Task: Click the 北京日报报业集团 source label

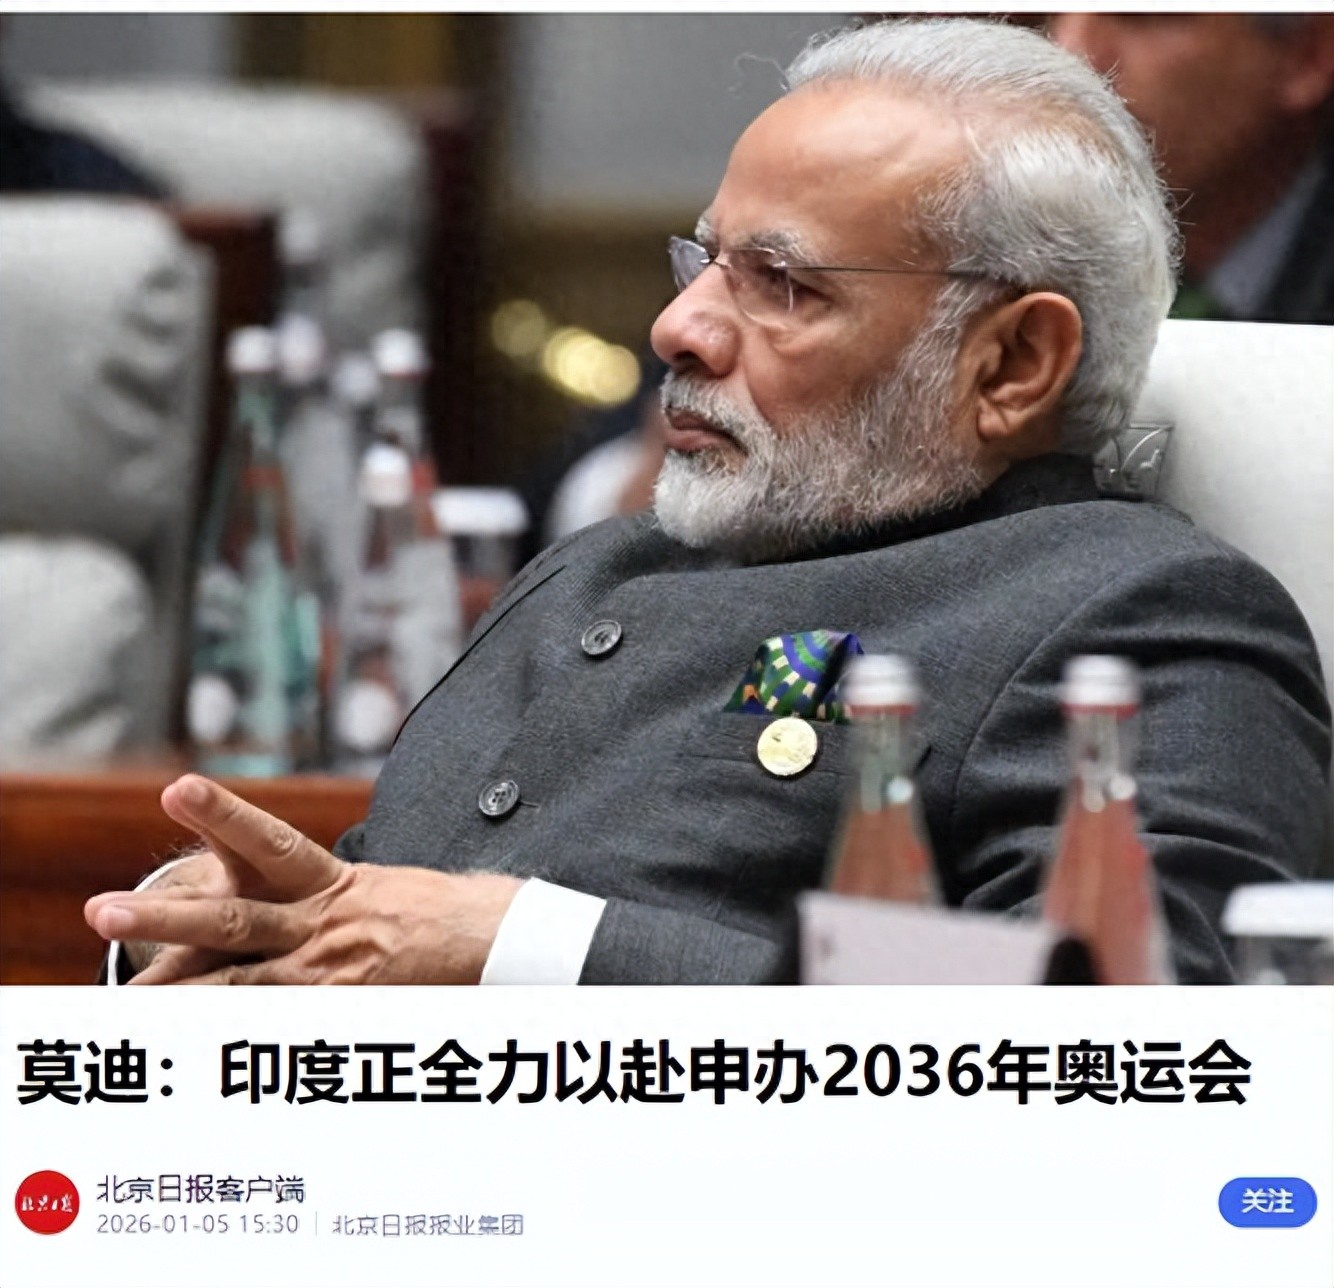Action: (x=427, y=1224)
